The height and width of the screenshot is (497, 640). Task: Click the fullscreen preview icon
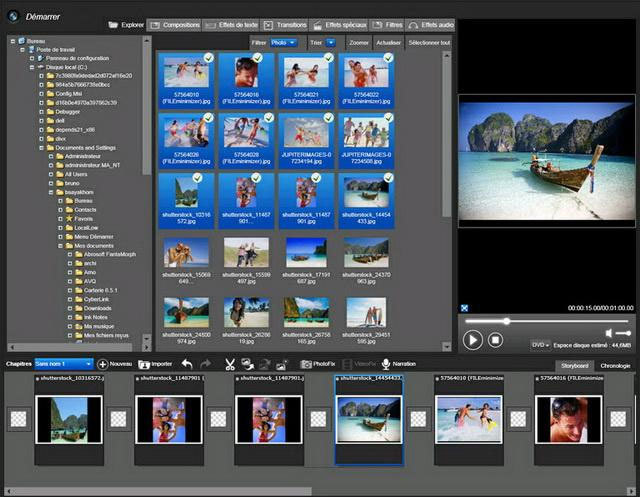tap(464, 307)
